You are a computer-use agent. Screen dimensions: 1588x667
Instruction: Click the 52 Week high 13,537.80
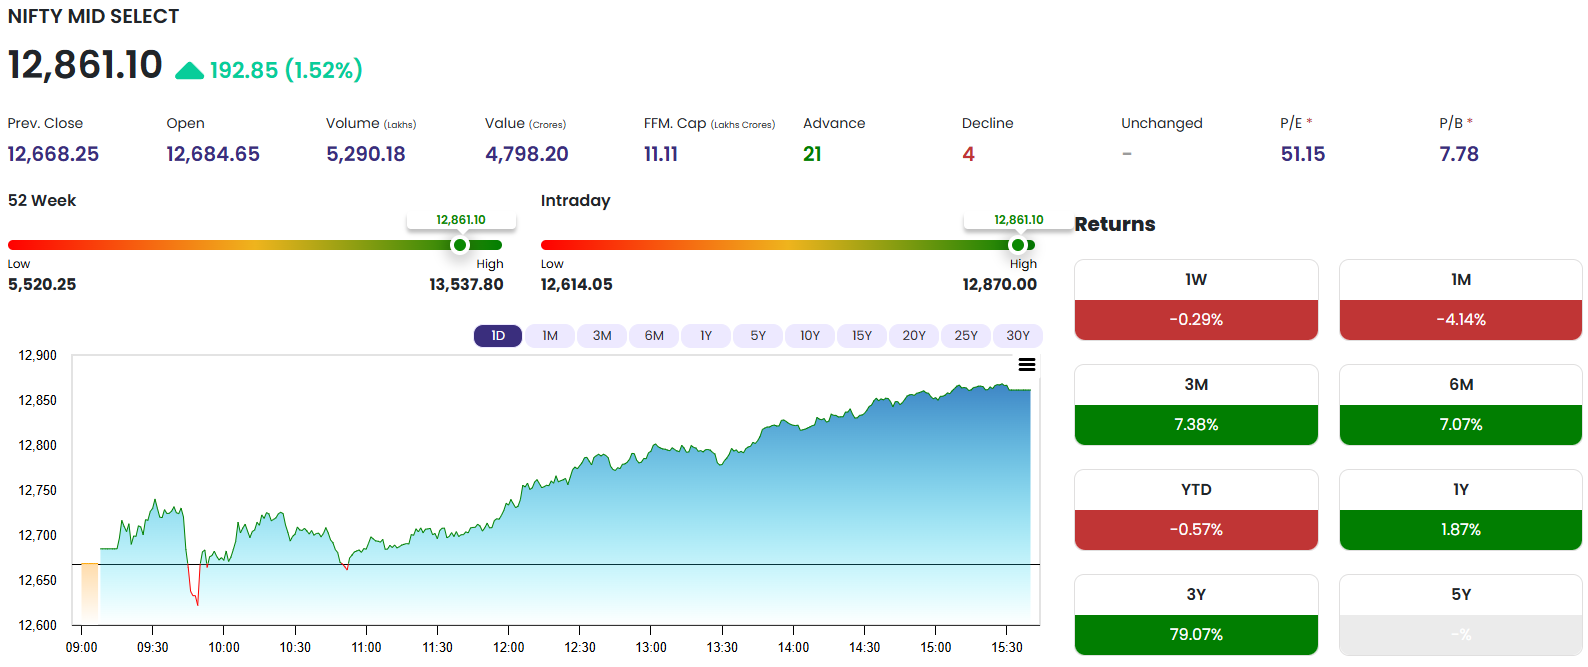[x=466, y=284]
